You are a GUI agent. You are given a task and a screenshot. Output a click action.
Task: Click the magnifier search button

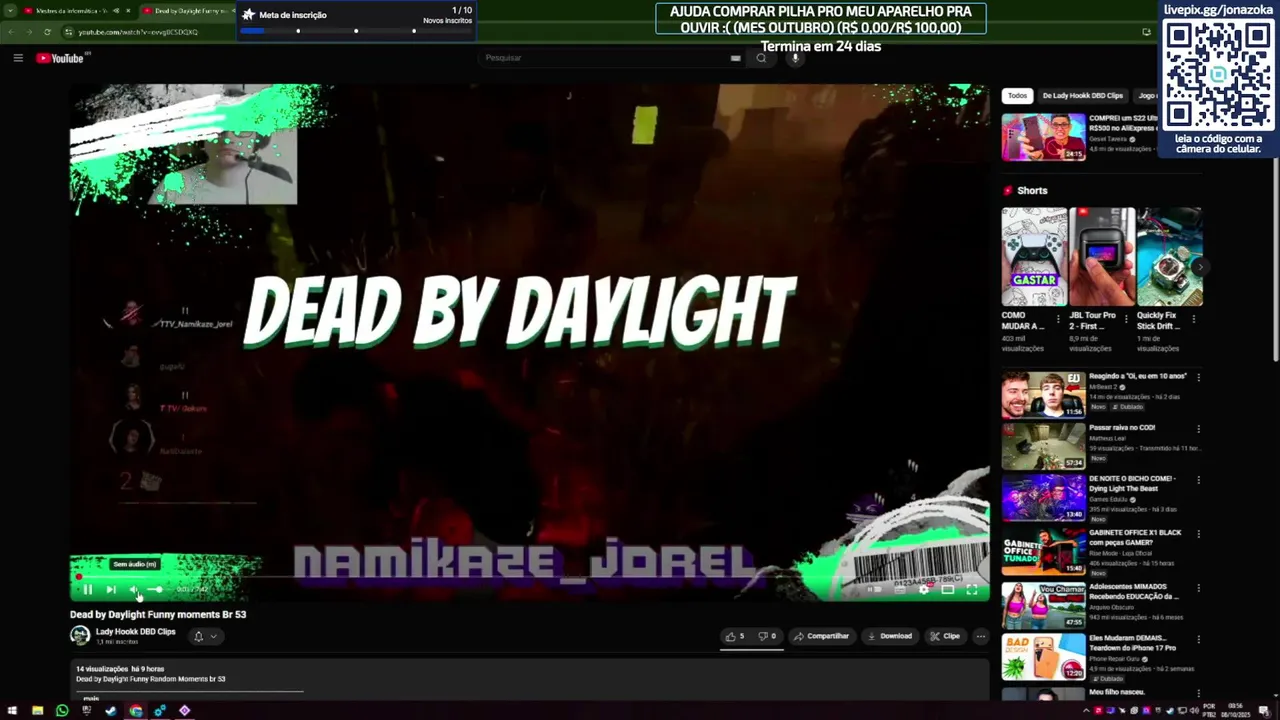(761, 58)
